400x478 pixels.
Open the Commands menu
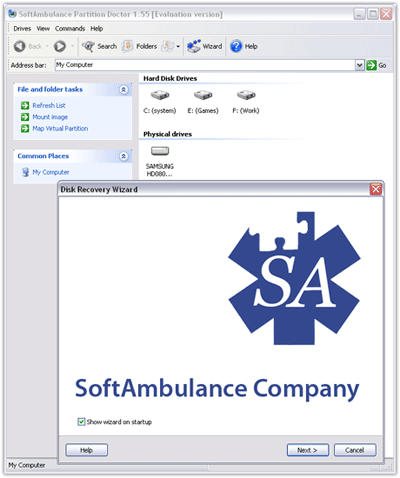click(70, 29)
